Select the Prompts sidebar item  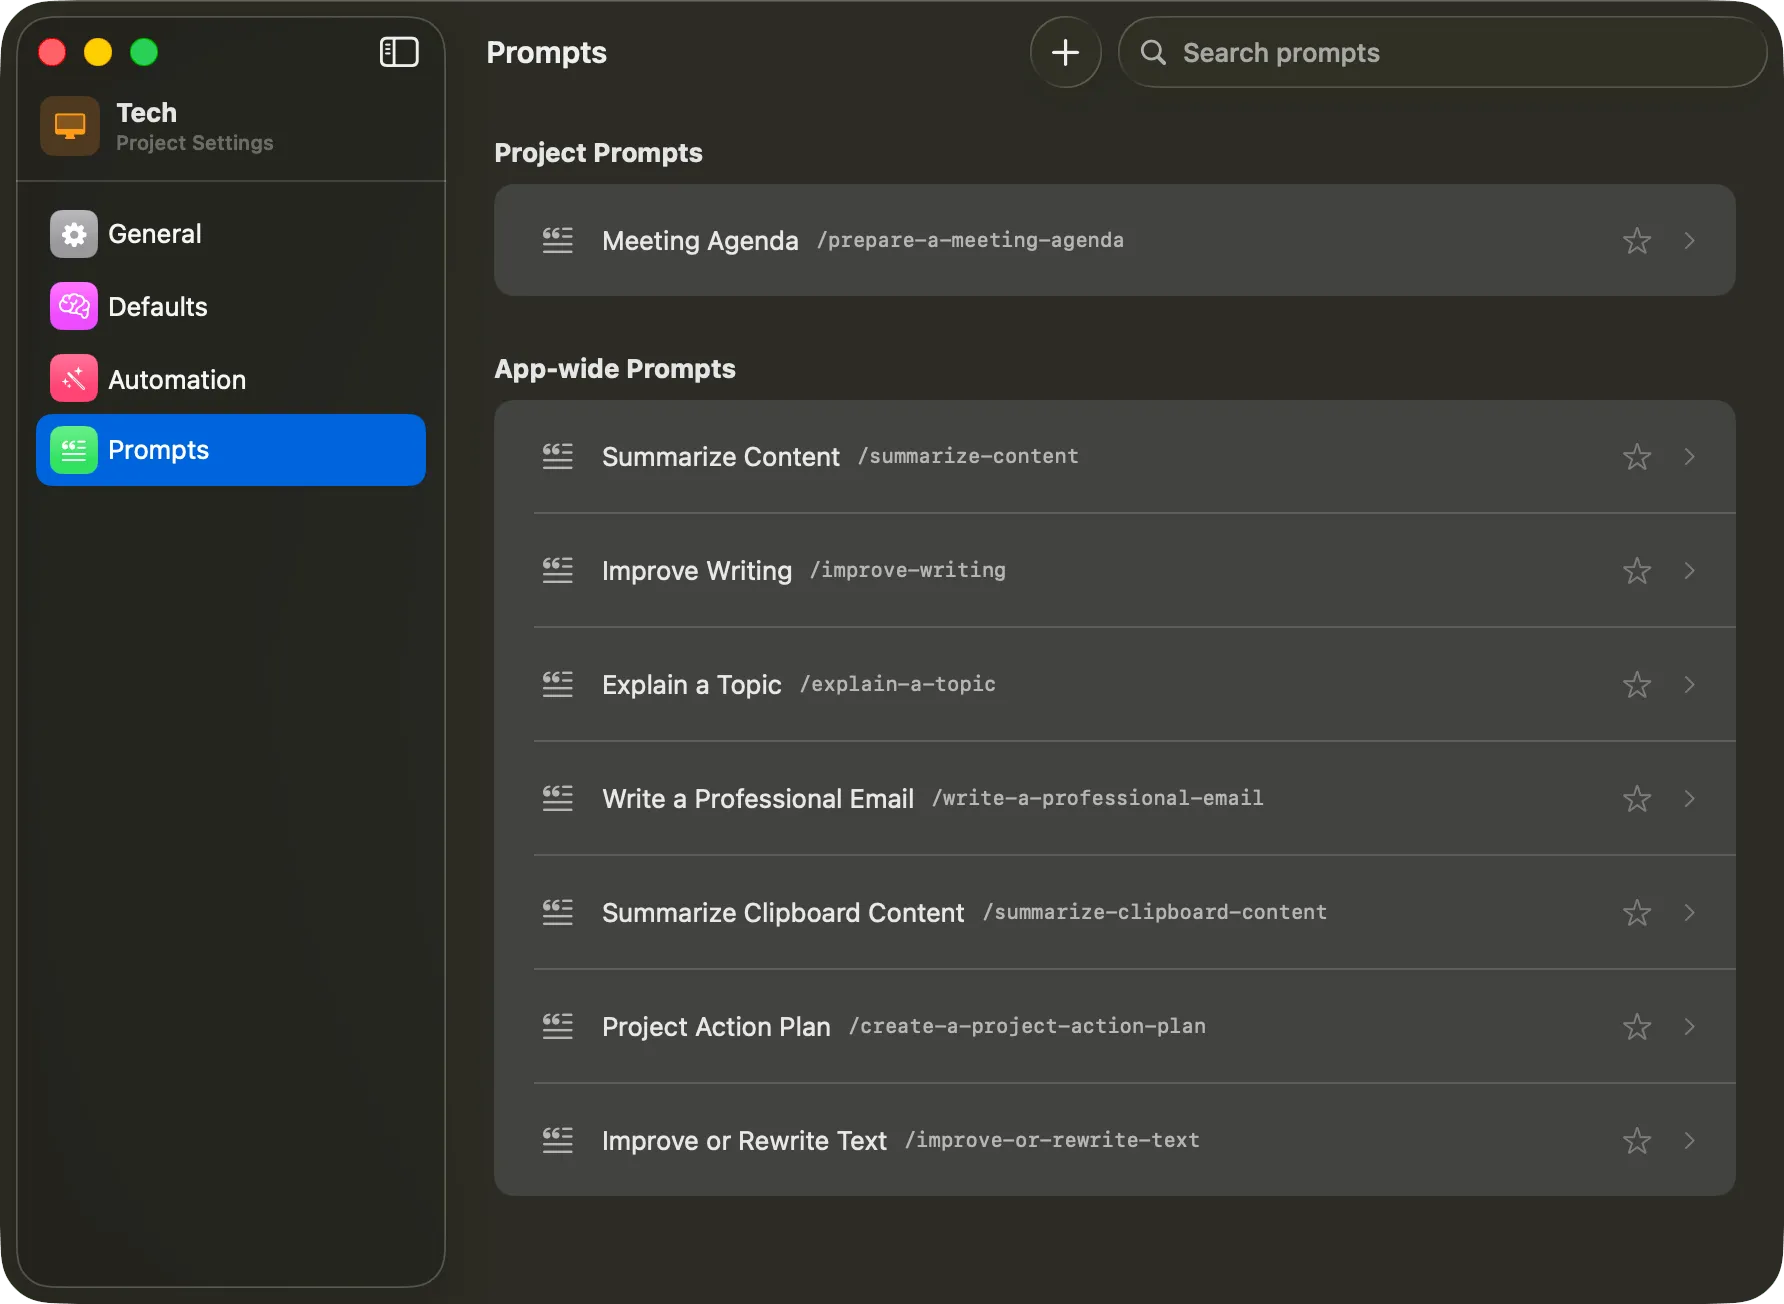point(231,450)
